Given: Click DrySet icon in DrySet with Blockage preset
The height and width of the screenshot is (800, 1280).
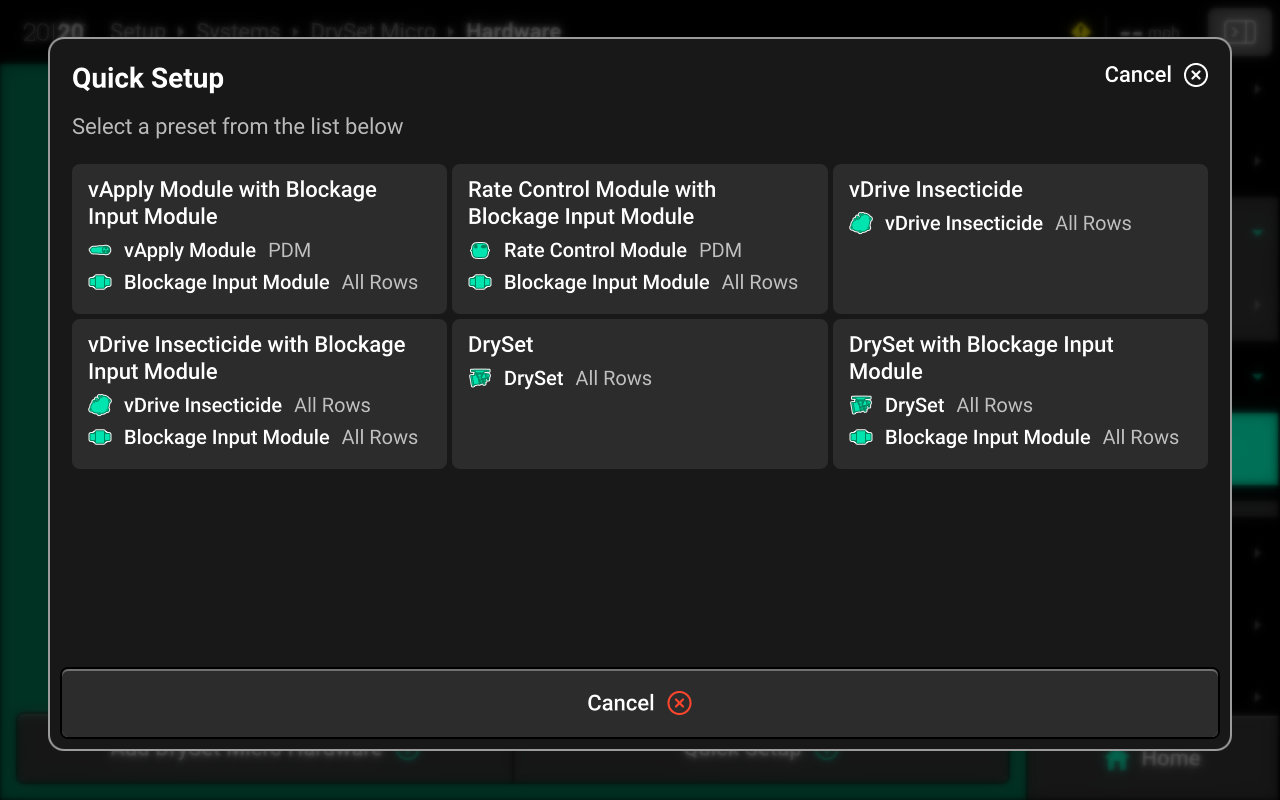Looking at the screenshot, I should pyautogui.click(x=861, y=405).
